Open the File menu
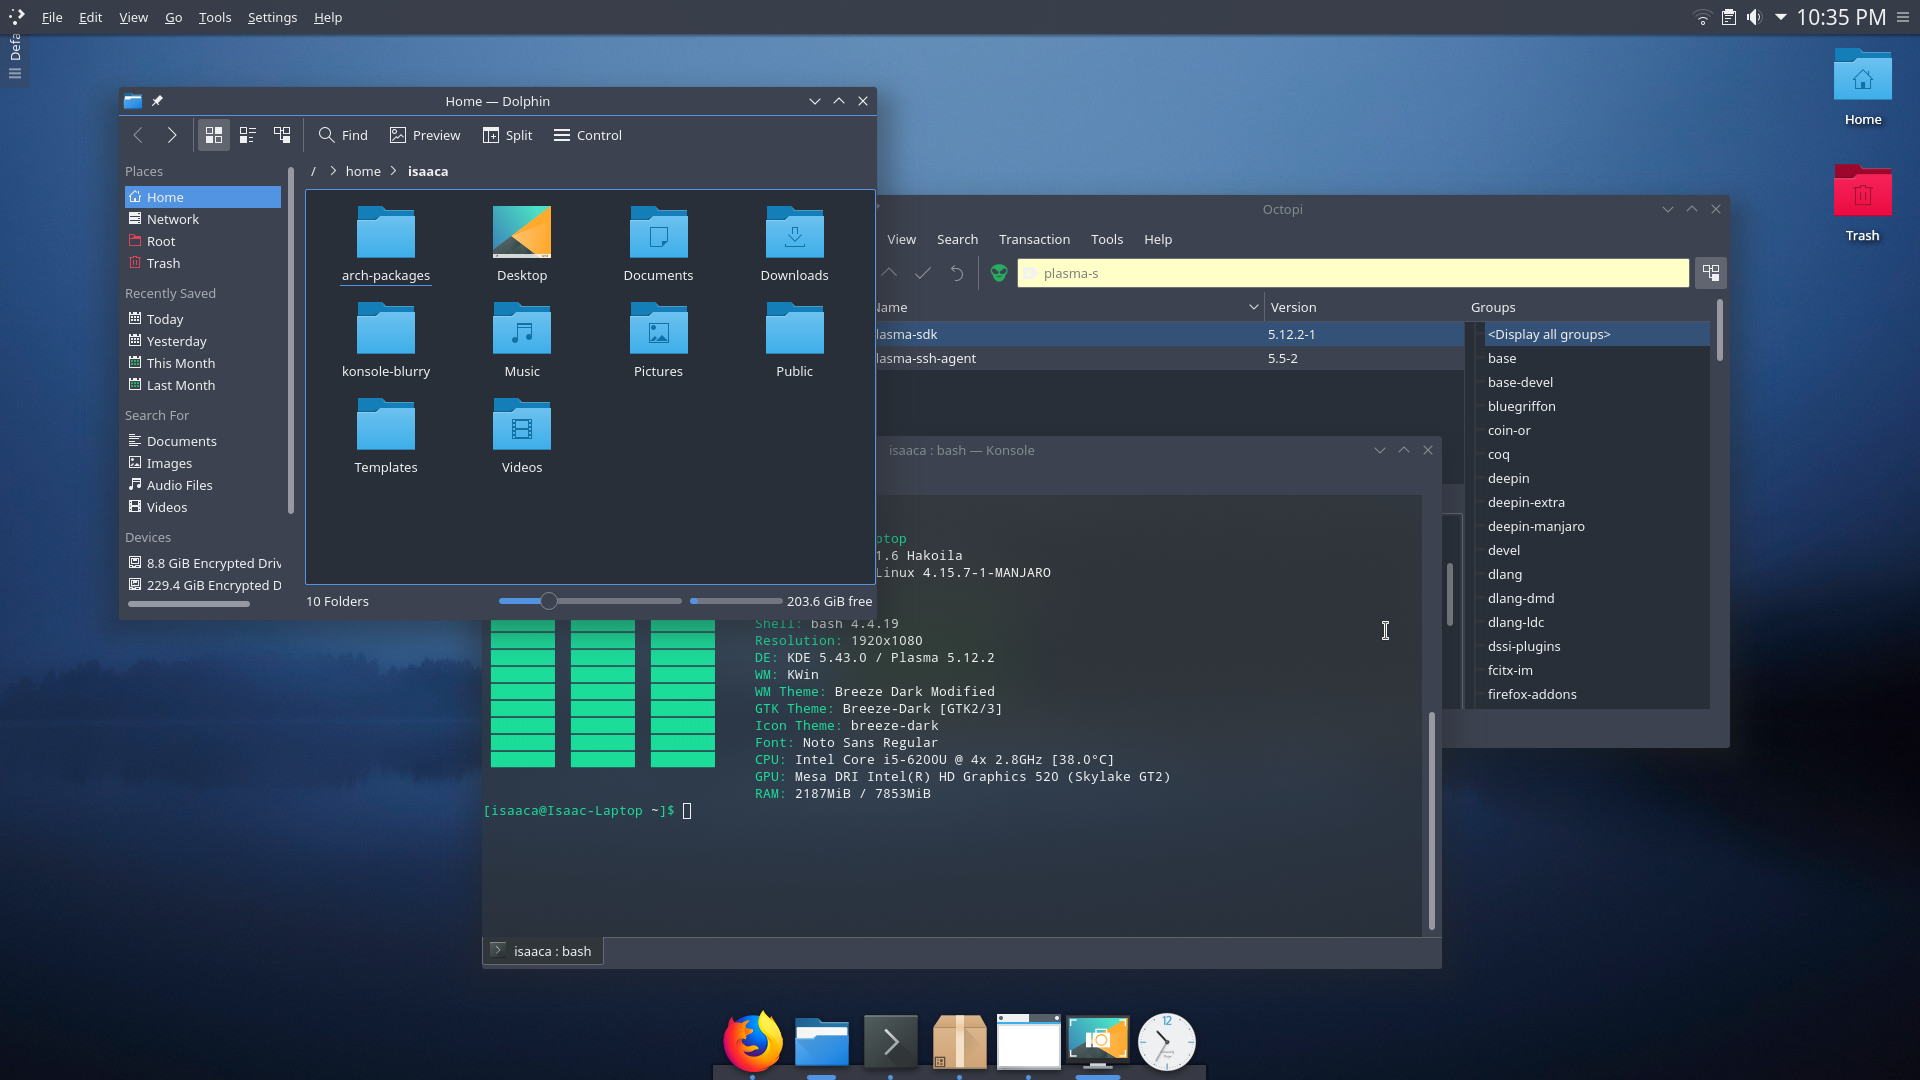 52,17
